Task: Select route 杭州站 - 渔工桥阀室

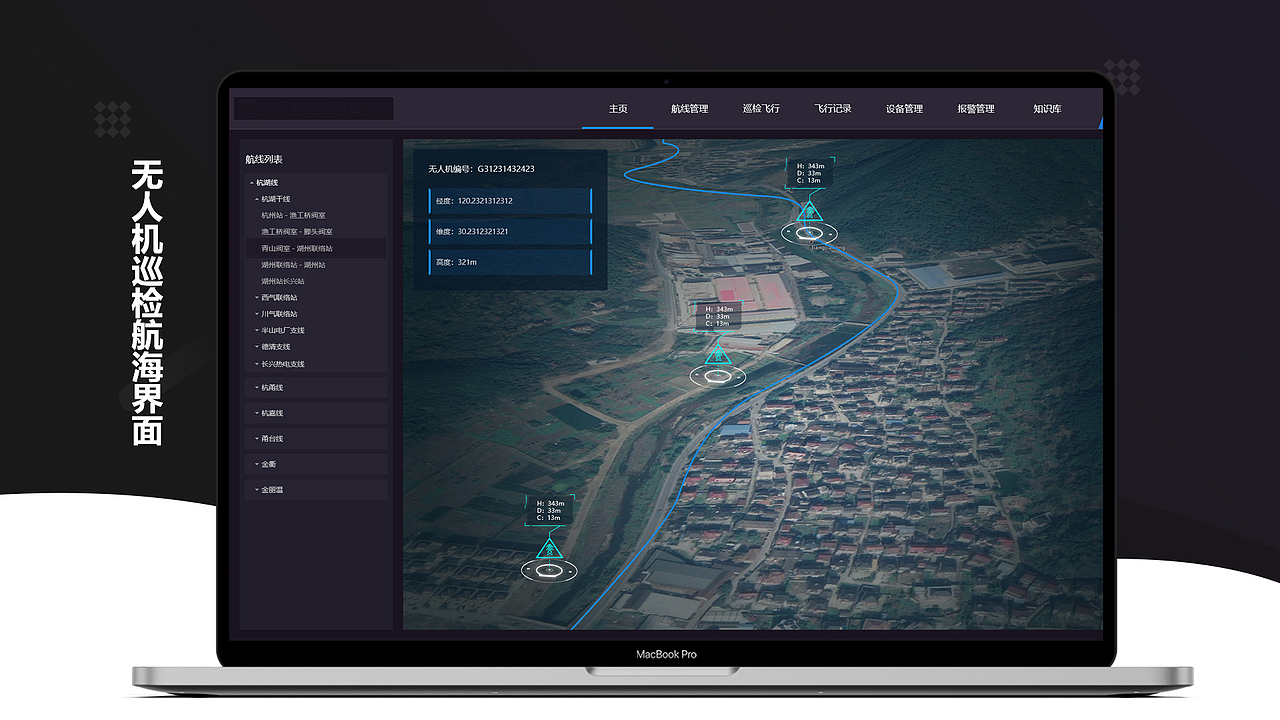Action: (x=293, y=215)
